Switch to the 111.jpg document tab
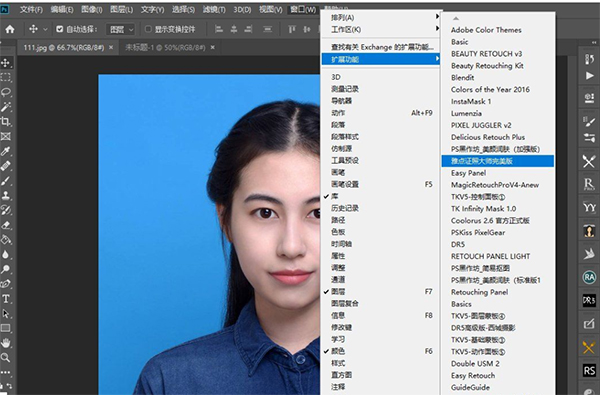This screenshot has height=395, width=600. pyautogui.click(x=64, y=47)
